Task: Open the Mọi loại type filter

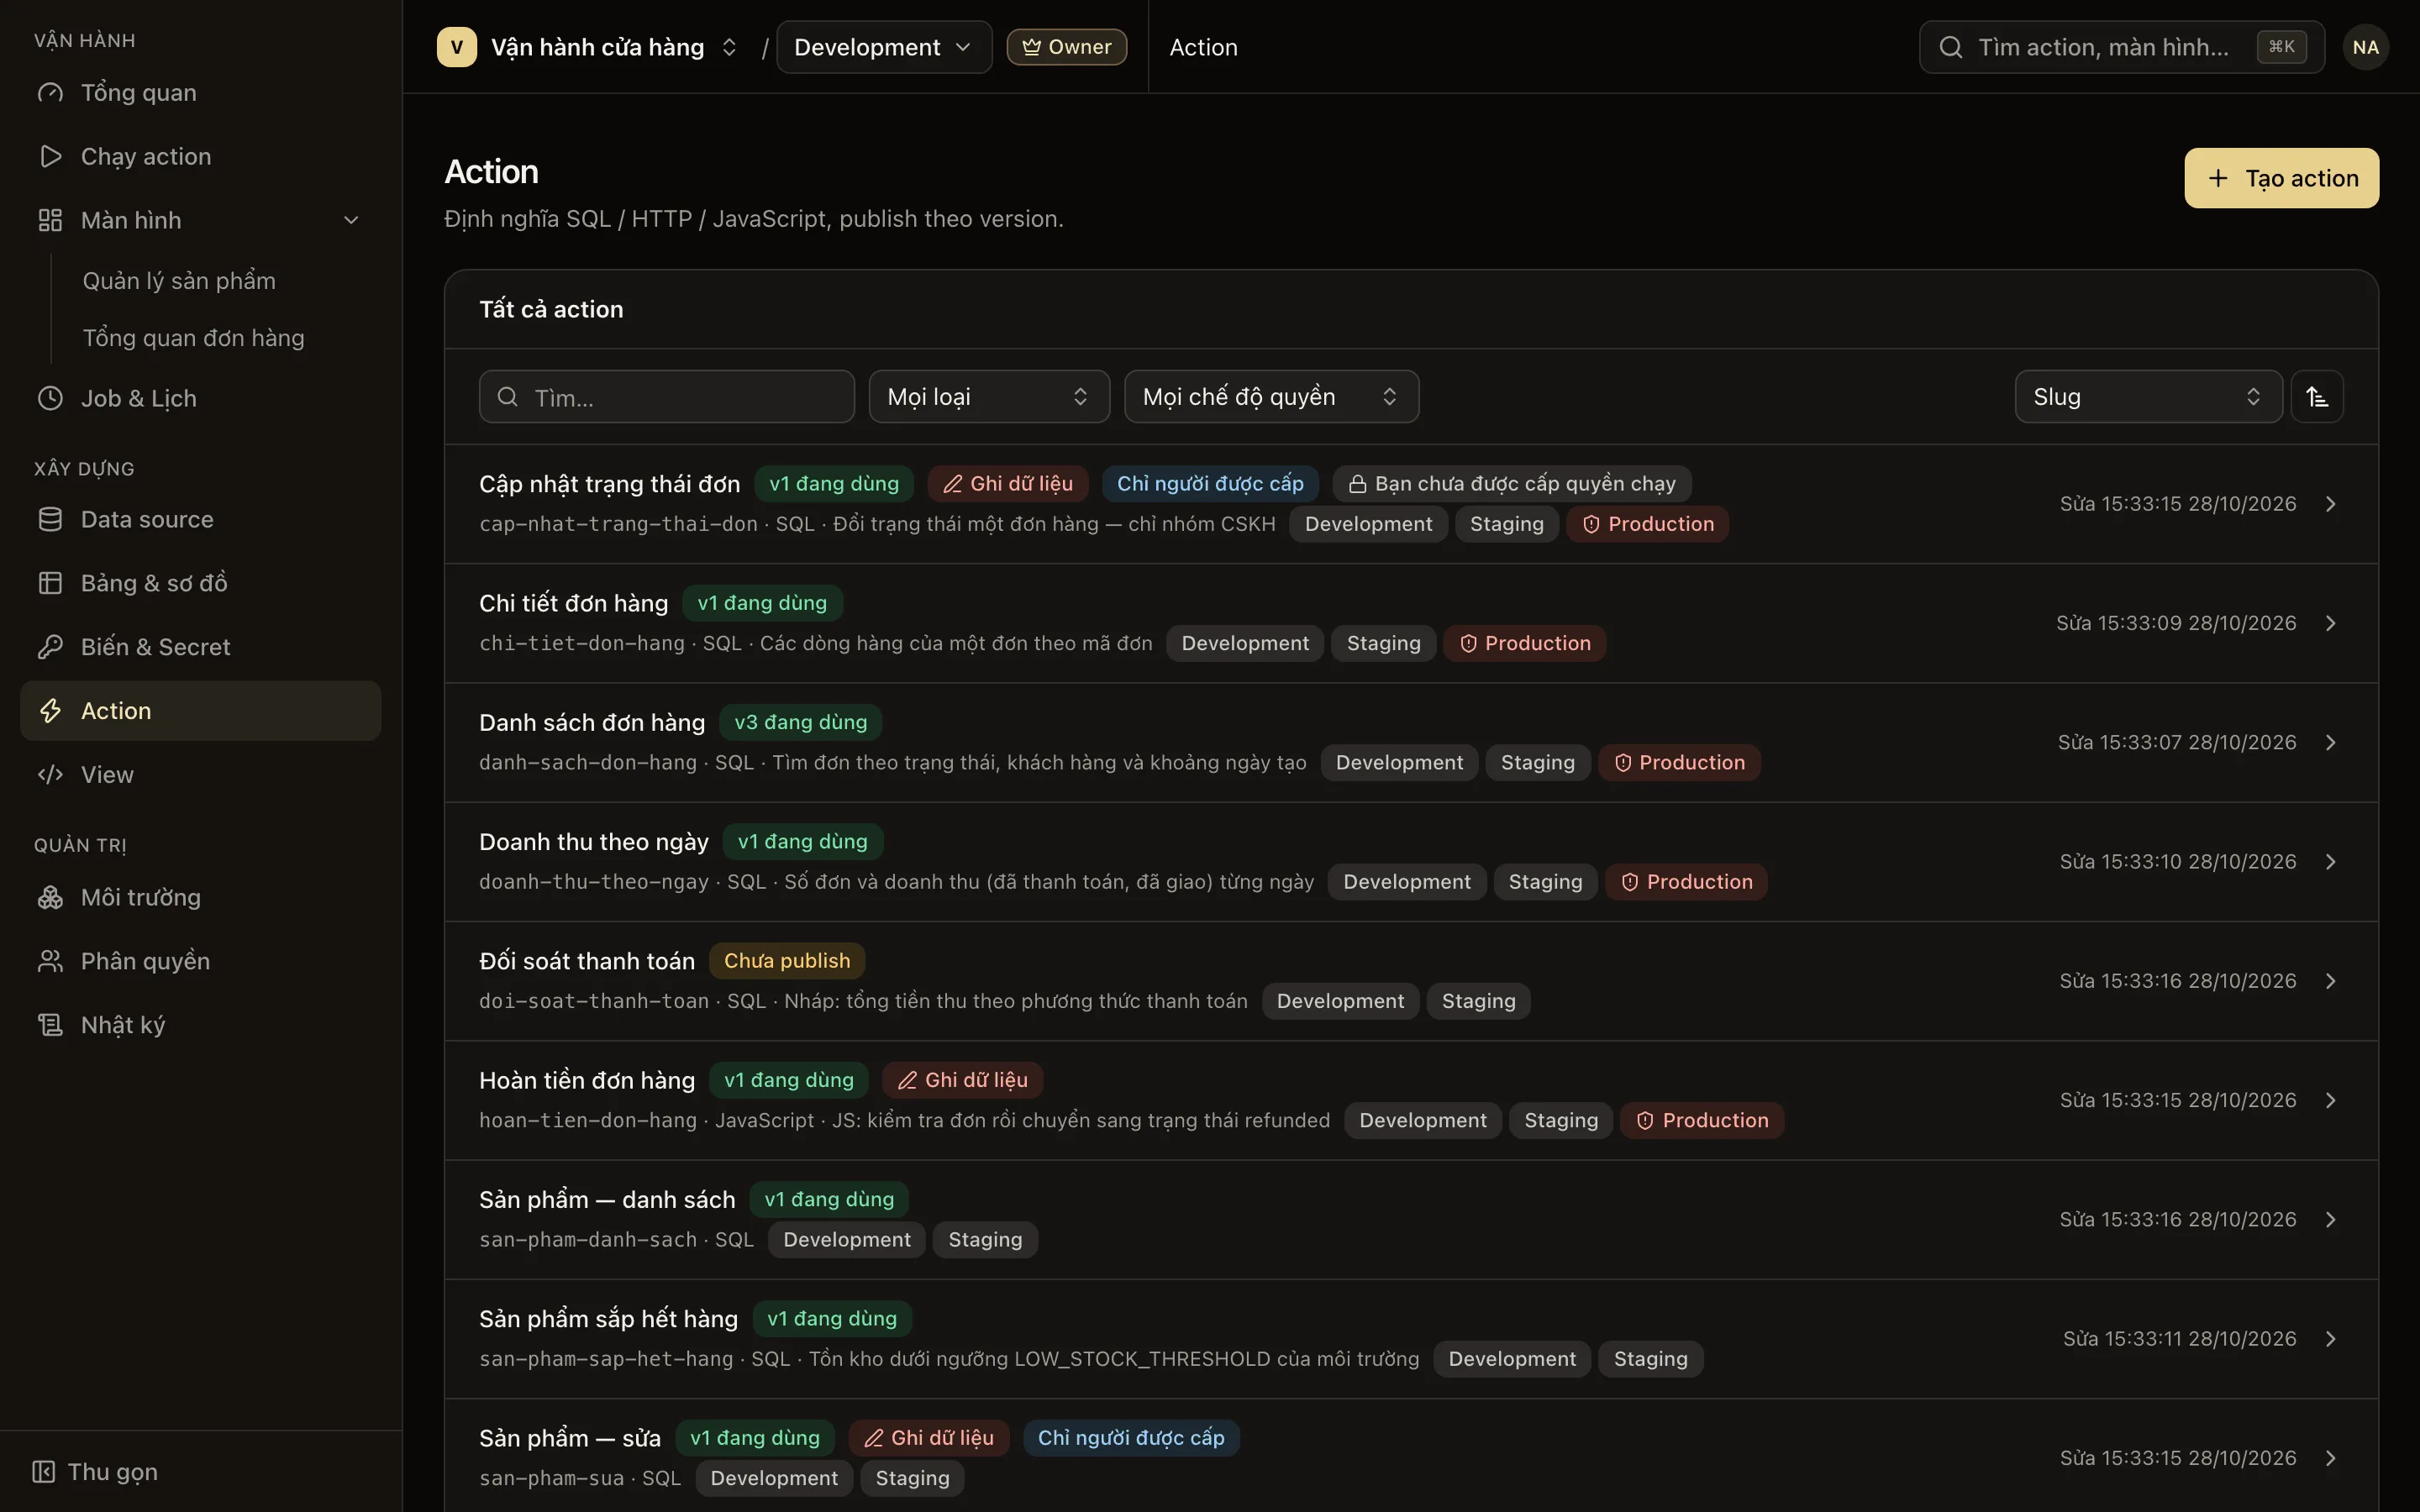Action: pyautogui.click(x=989, y=397)
